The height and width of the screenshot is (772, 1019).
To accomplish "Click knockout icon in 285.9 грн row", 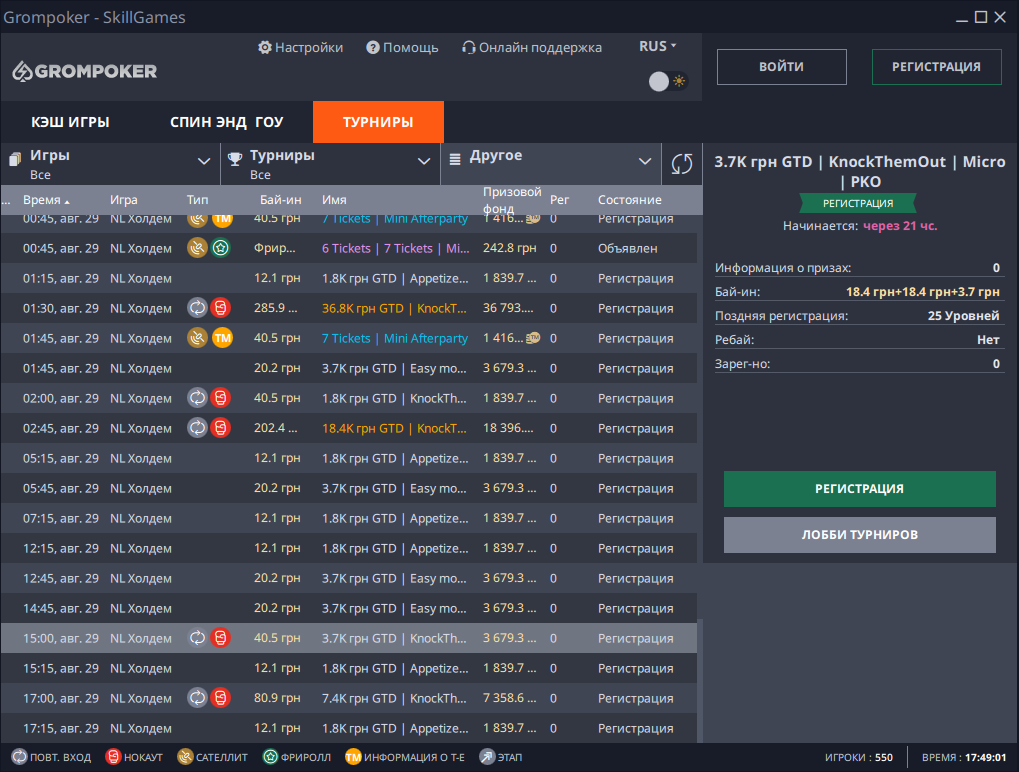I will pos(221,308).
